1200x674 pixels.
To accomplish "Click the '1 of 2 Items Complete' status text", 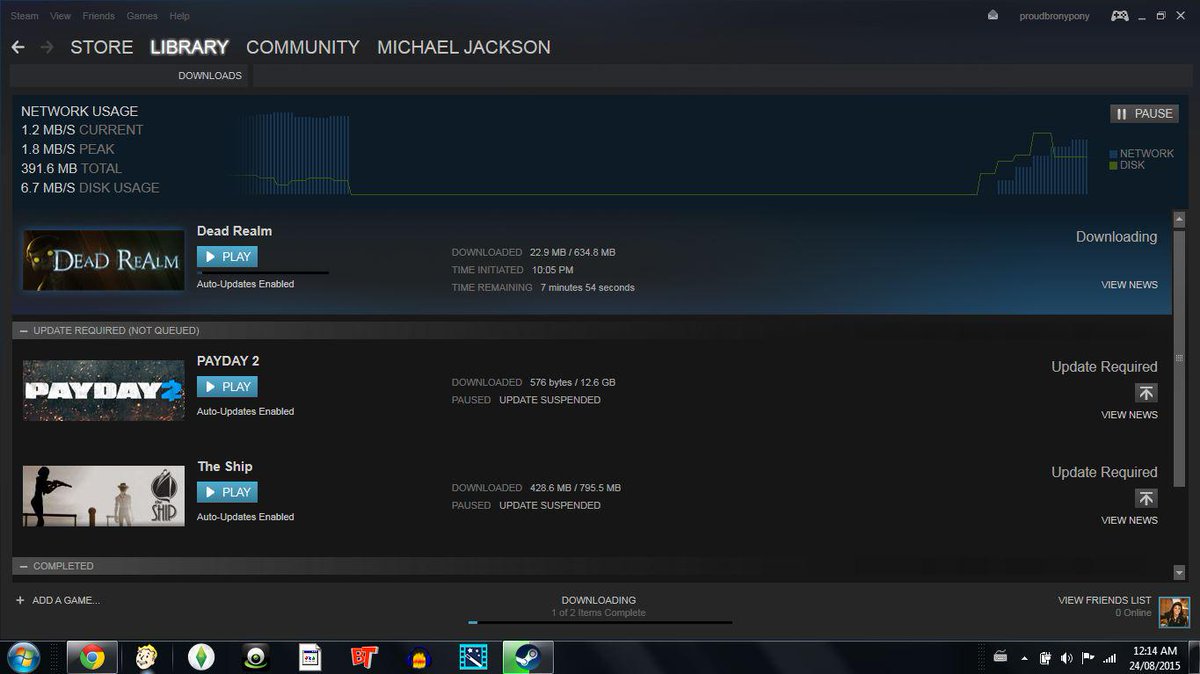I will (x=598, y=613).
